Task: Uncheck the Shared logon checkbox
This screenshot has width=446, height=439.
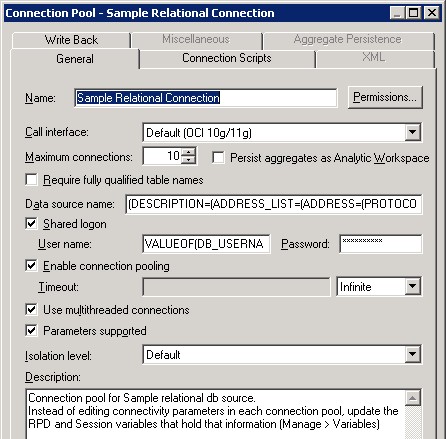Action: [x=31, y=223]
